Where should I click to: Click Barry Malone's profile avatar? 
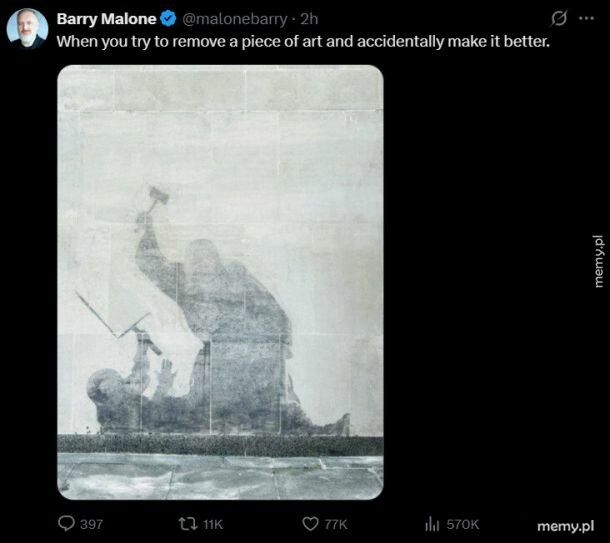[x=28, y=29]
